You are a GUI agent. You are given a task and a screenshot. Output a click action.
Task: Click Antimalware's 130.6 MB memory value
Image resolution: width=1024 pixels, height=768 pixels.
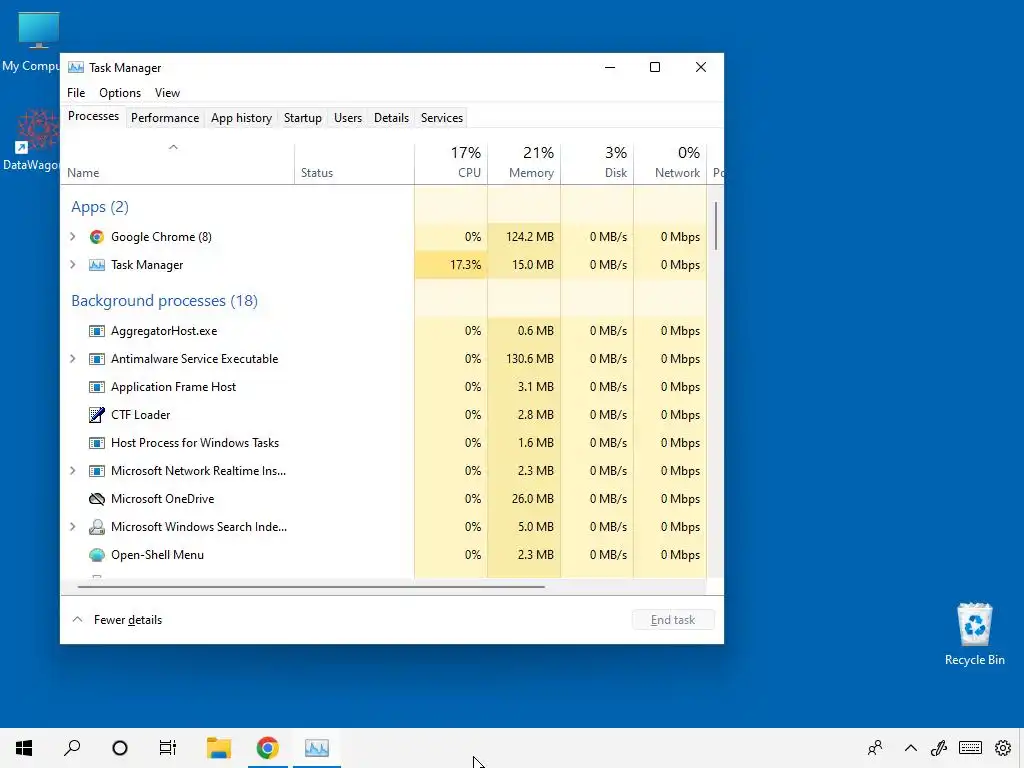[530, 359]
